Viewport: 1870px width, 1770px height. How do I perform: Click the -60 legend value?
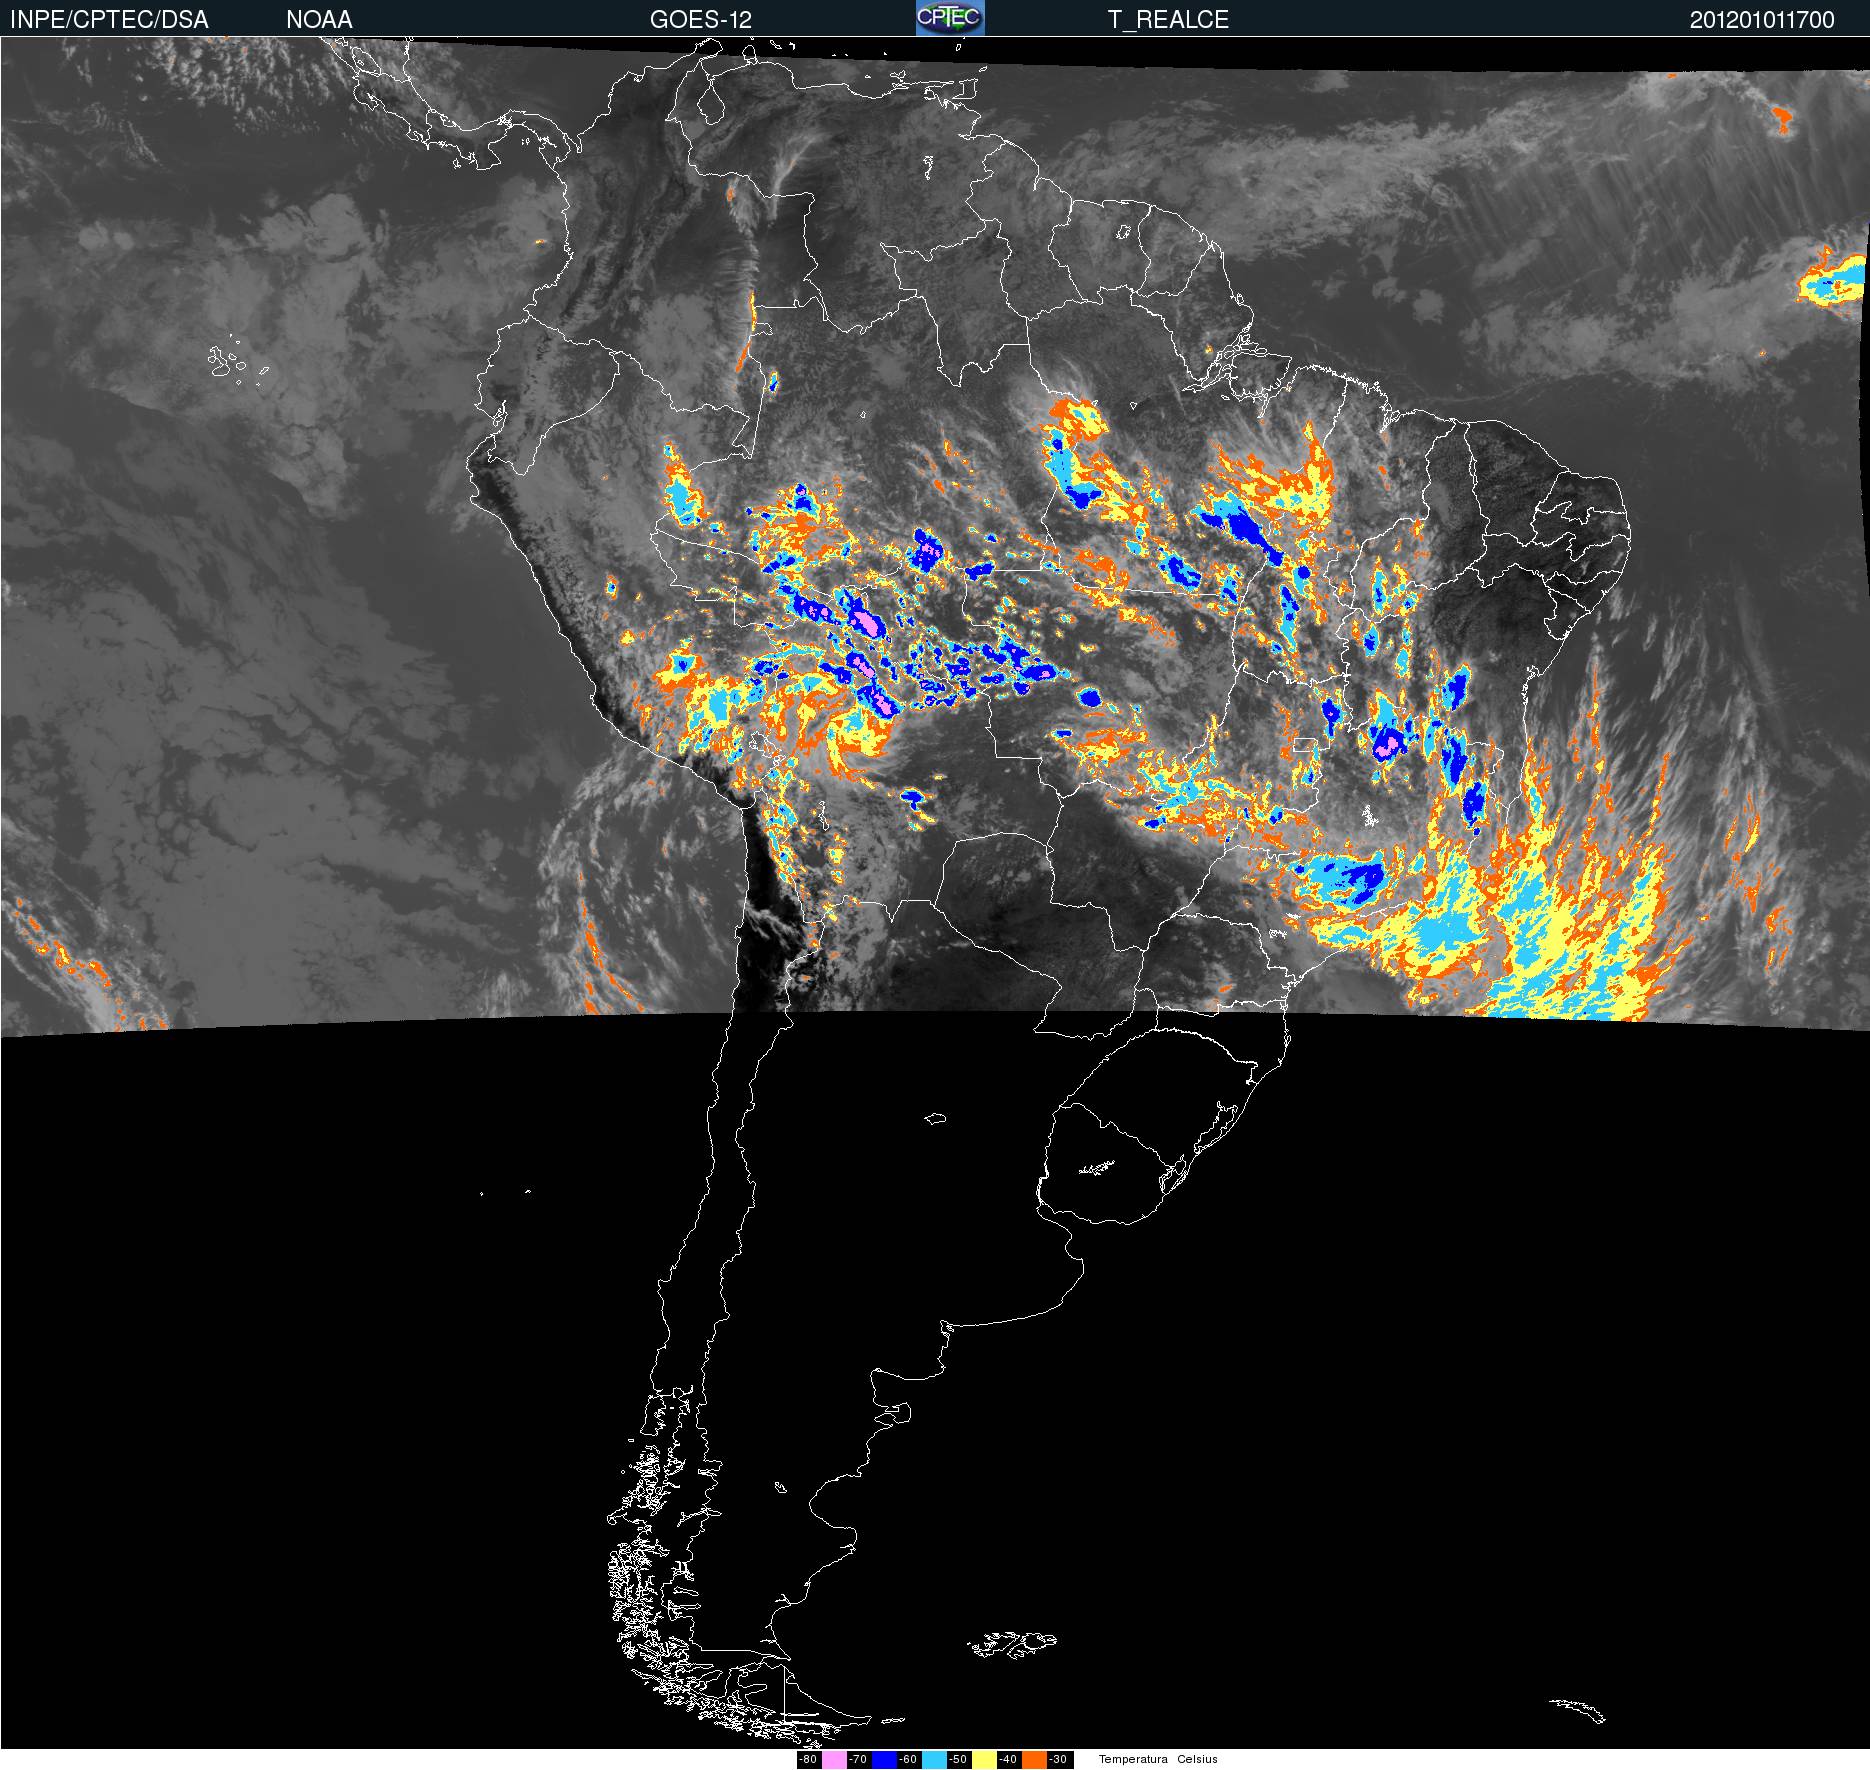(908, 1760)
